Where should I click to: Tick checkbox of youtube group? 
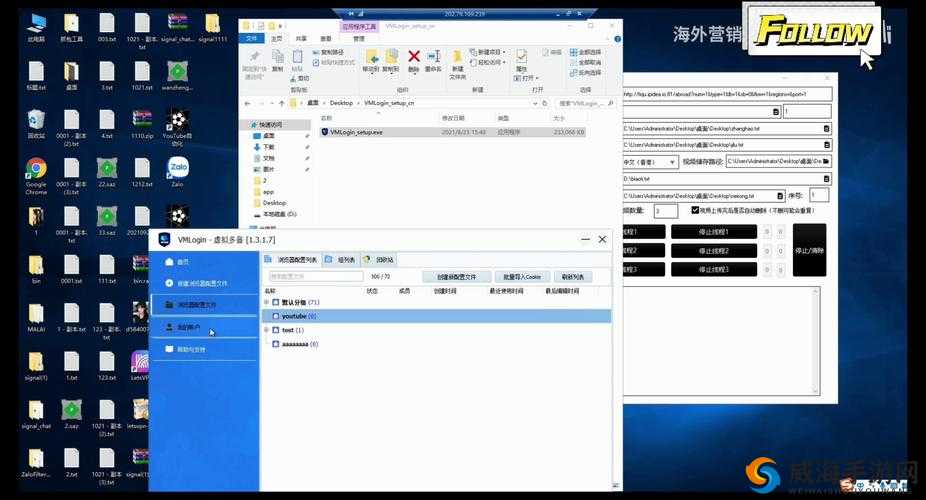(x=276, y=316)
